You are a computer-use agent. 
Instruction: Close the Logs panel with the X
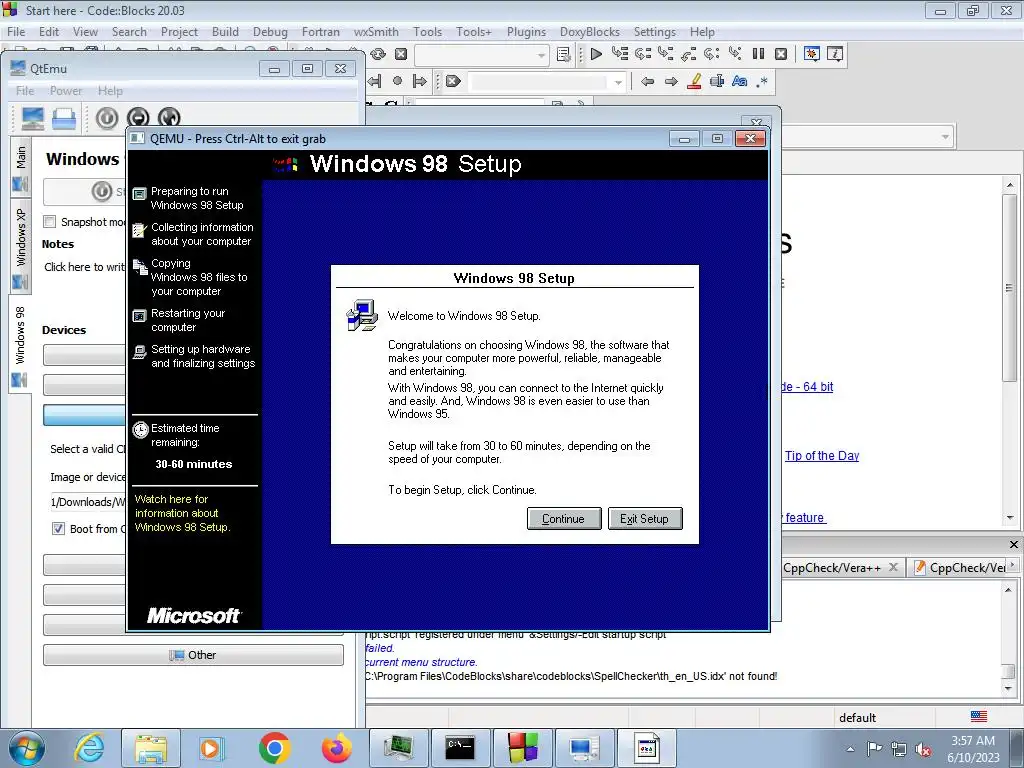(1014, 544)
